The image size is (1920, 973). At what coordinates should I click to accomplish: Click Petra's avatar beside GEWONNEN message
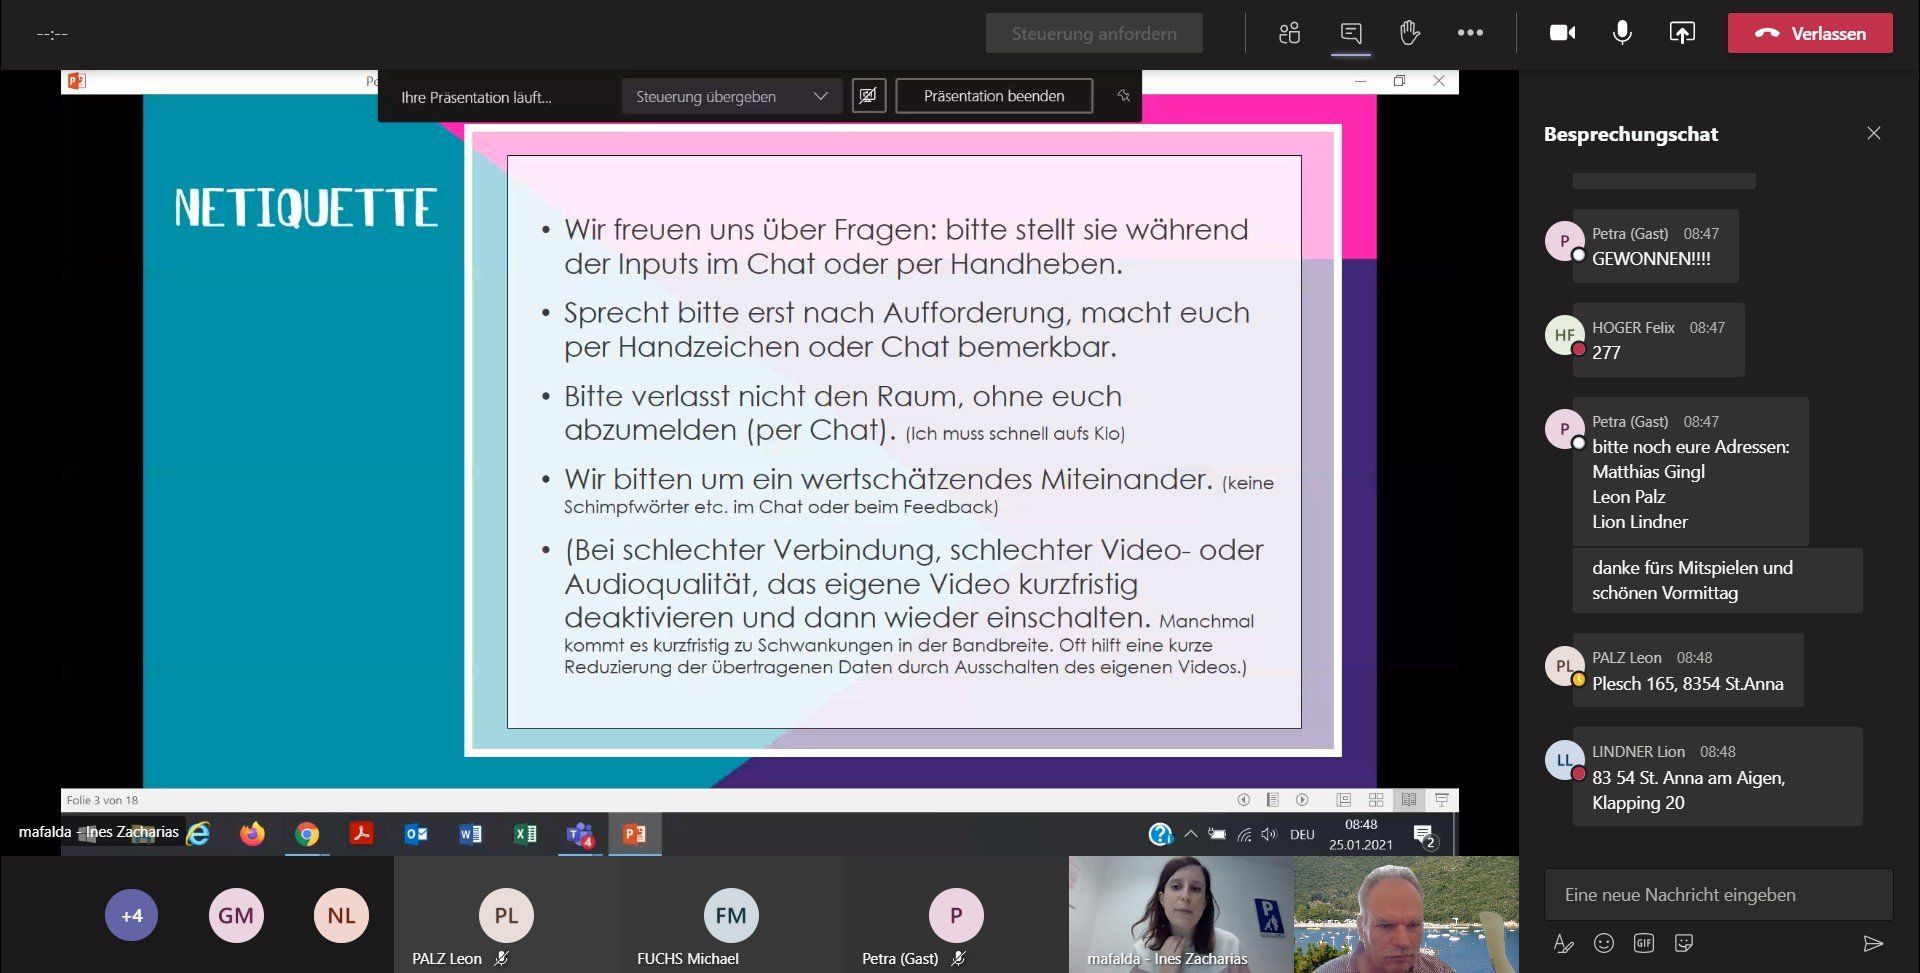tap(1564, 241)
